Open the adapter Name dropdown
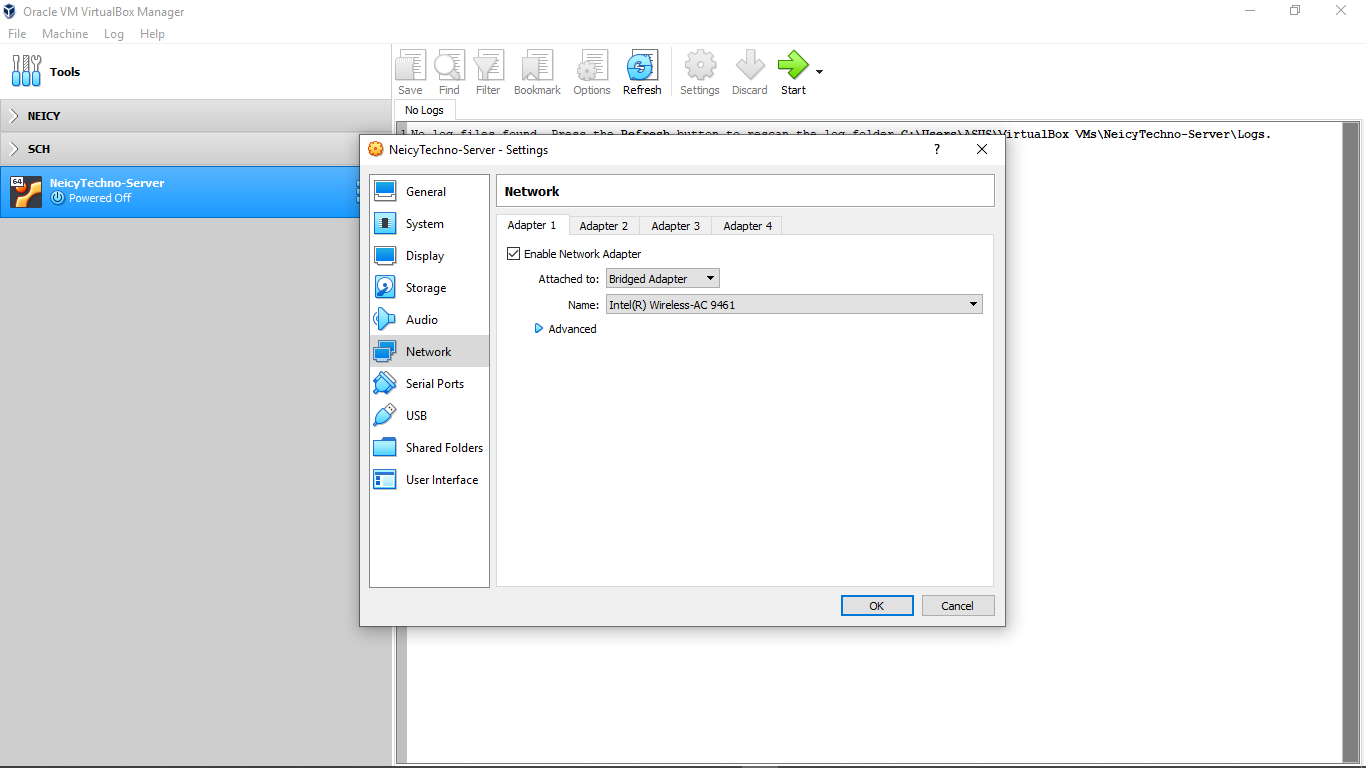The image size is (1366, 768). (x=794, y=304)
